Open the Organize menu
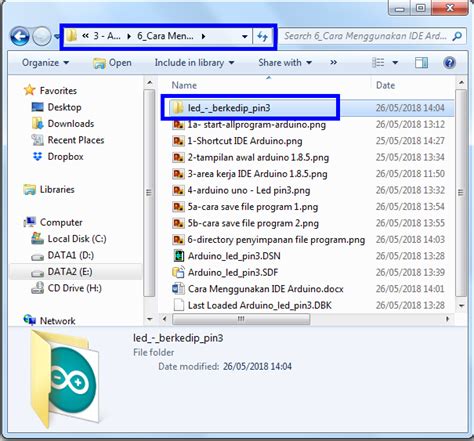The image size is (474, 441). [45, 63]
